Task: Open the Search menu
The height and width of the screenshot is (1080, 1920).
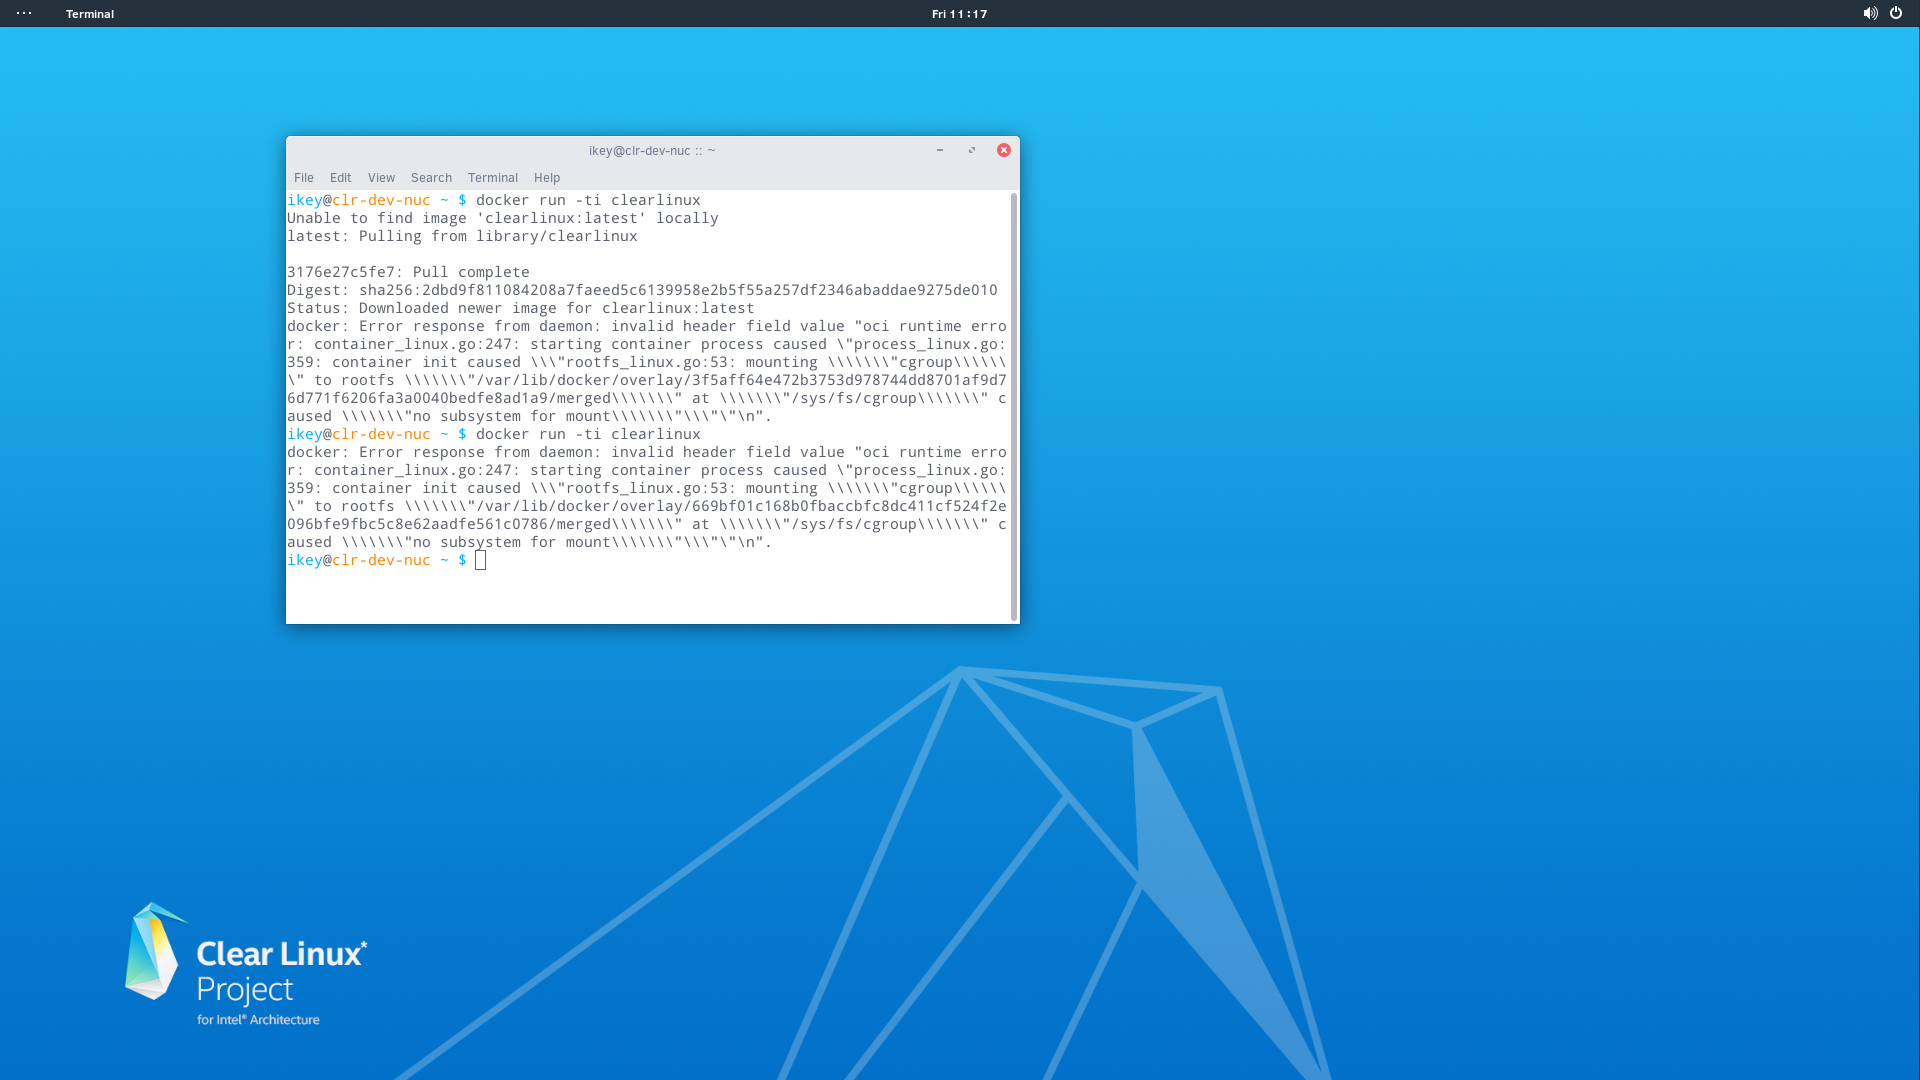Action: tap(431, 178)
